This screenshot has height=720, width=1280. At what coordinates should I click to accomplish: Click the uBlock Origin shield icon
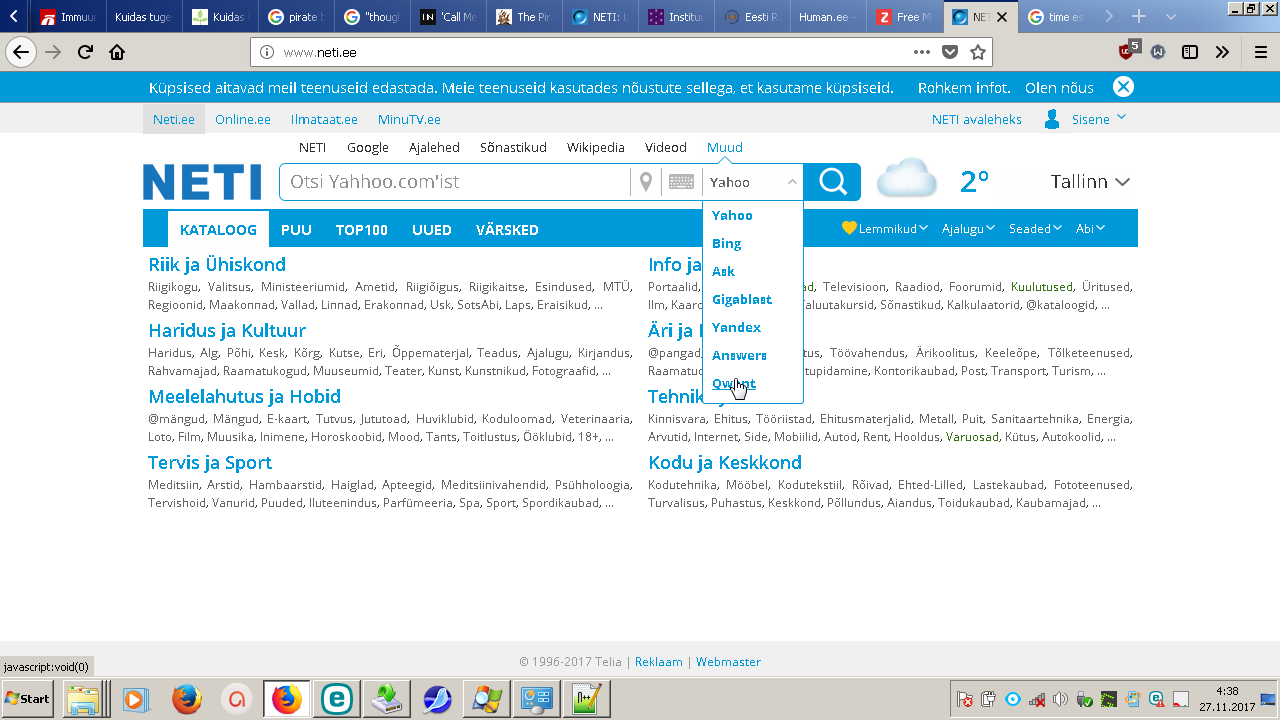1128,51
